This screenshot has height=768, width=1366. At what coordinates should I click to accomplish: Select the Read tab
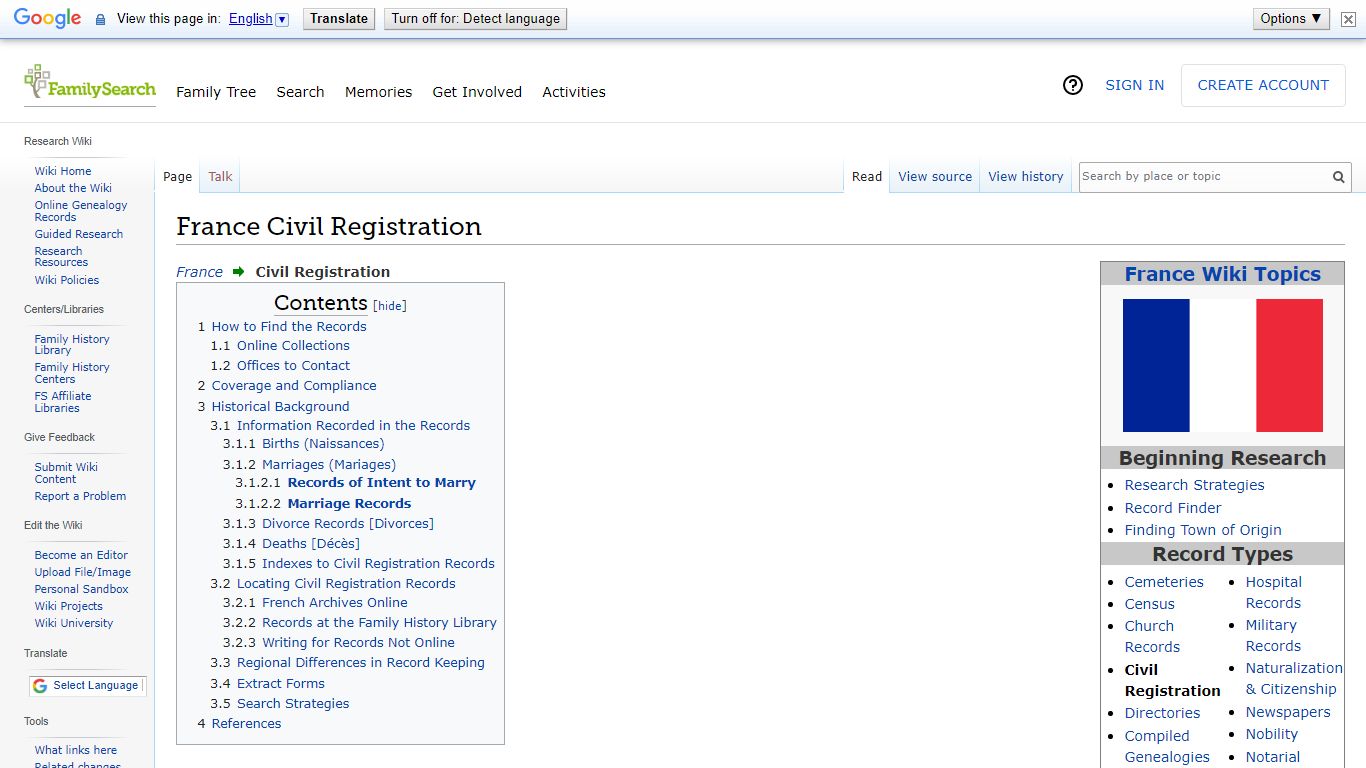point(867,176)
